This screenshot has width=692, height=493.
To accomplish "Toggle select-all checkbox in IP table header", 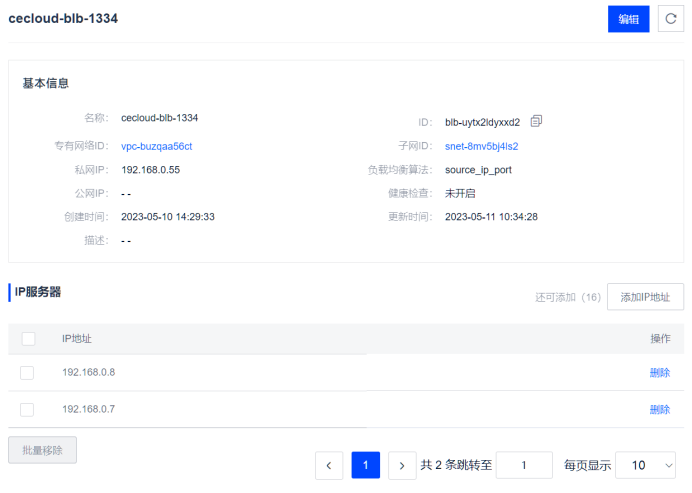I will [x=28, y=339].
